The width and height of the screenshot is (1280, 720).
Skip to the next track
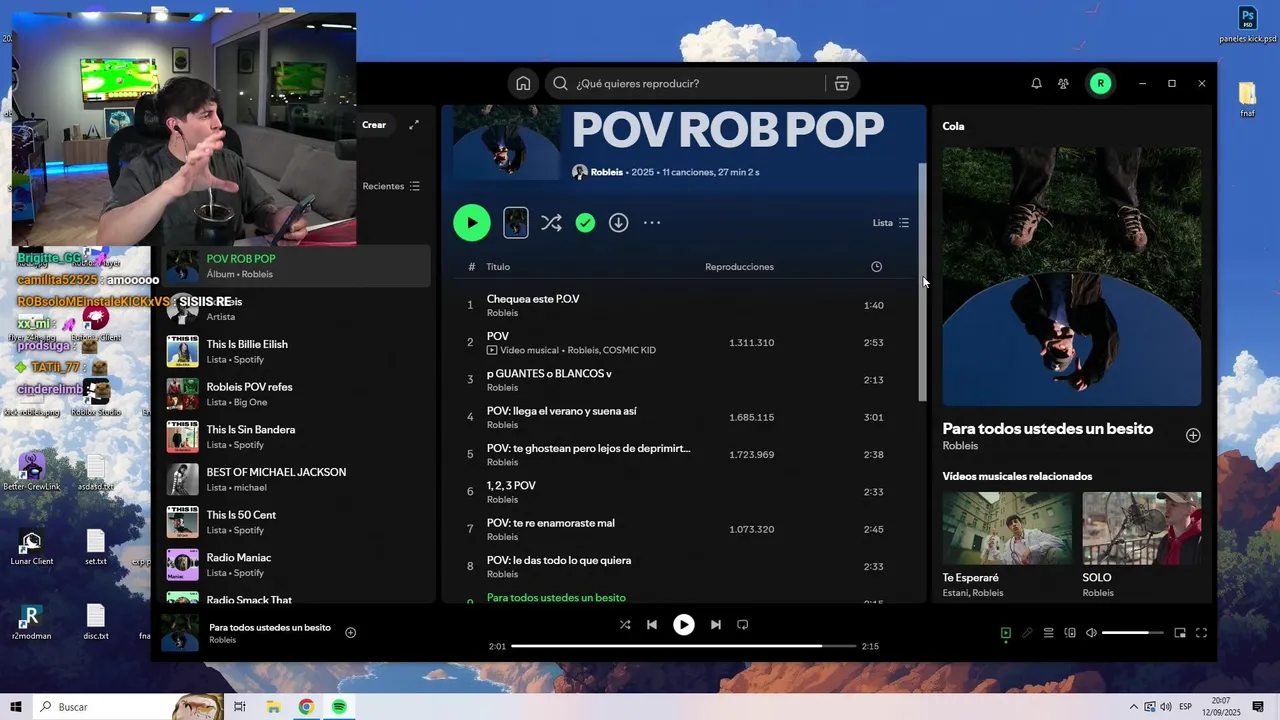coord(716,624)
